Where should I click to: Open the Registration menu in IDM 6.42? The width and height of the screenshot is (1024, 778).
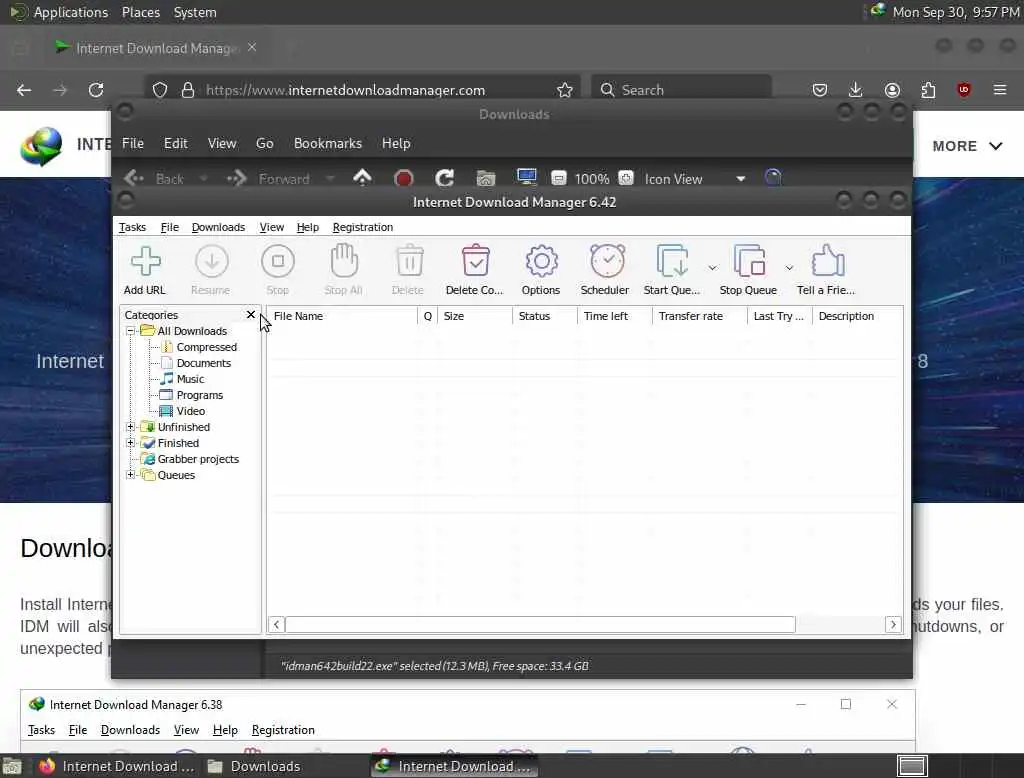click(x=362, y=227)
